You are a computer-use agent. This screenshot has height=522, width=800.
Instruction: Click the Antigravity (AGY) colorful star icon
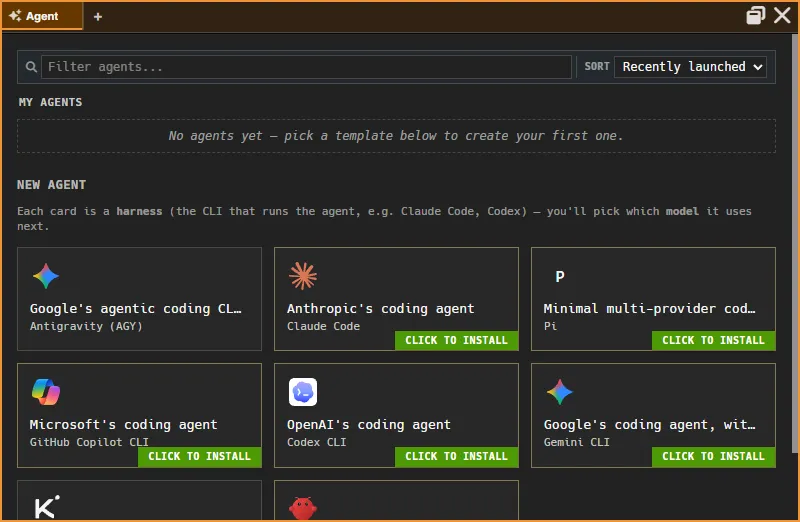[46, 276]
